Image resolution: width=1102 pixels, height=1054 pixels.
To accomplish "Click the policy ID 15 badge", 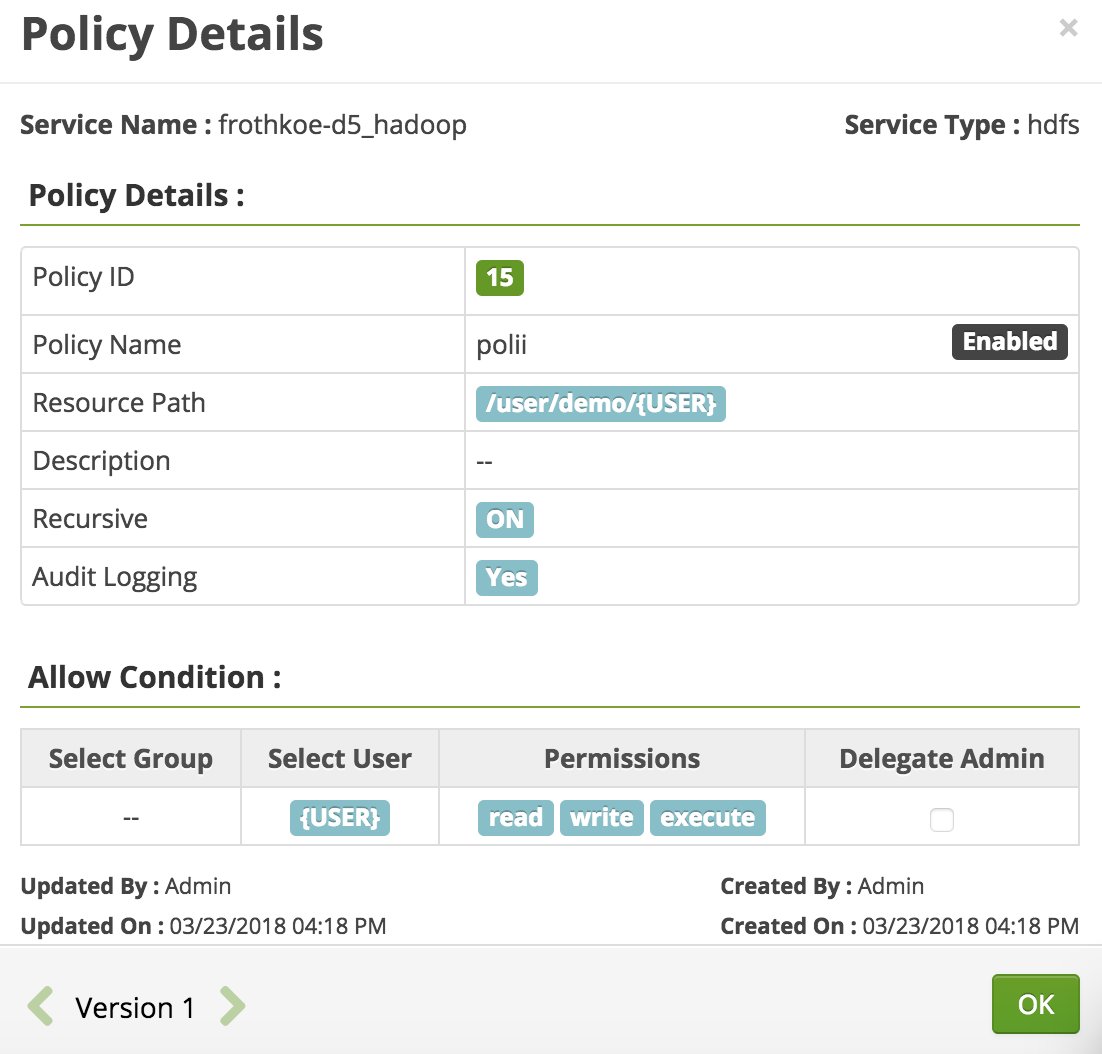I will click(x=500, y=277).
